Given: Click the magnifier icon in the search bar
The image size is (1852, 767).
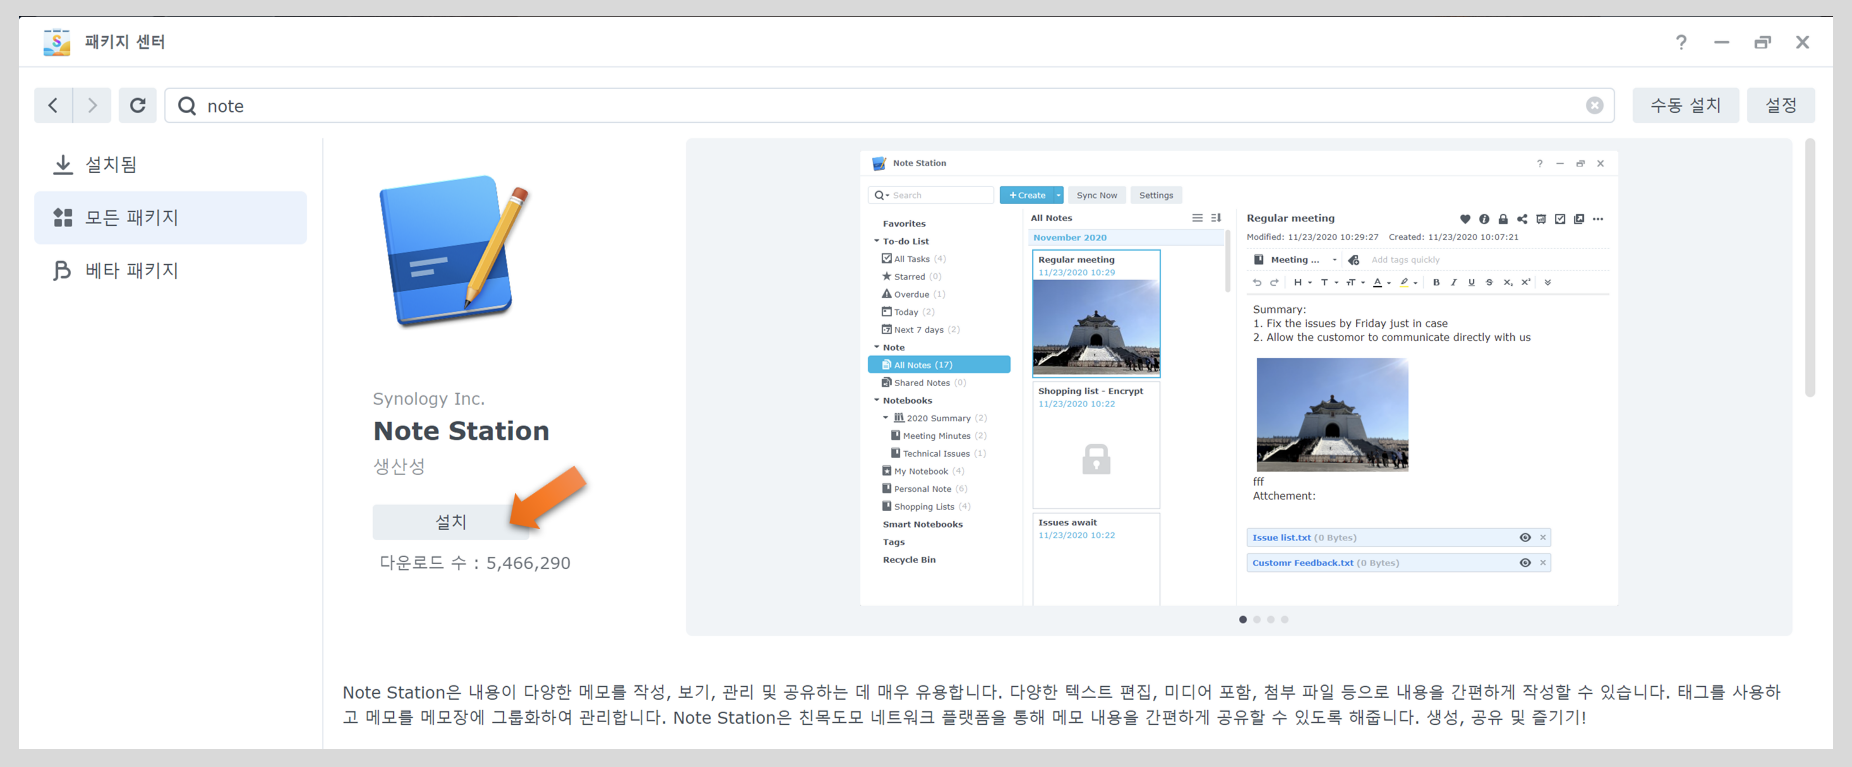Looking at the screenshot, I should tap(187, 106).
